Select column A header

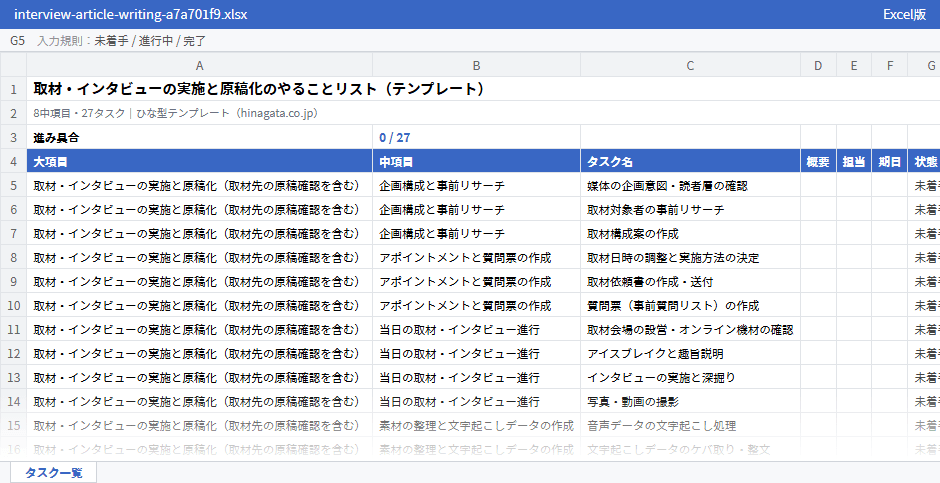[200, 65]
